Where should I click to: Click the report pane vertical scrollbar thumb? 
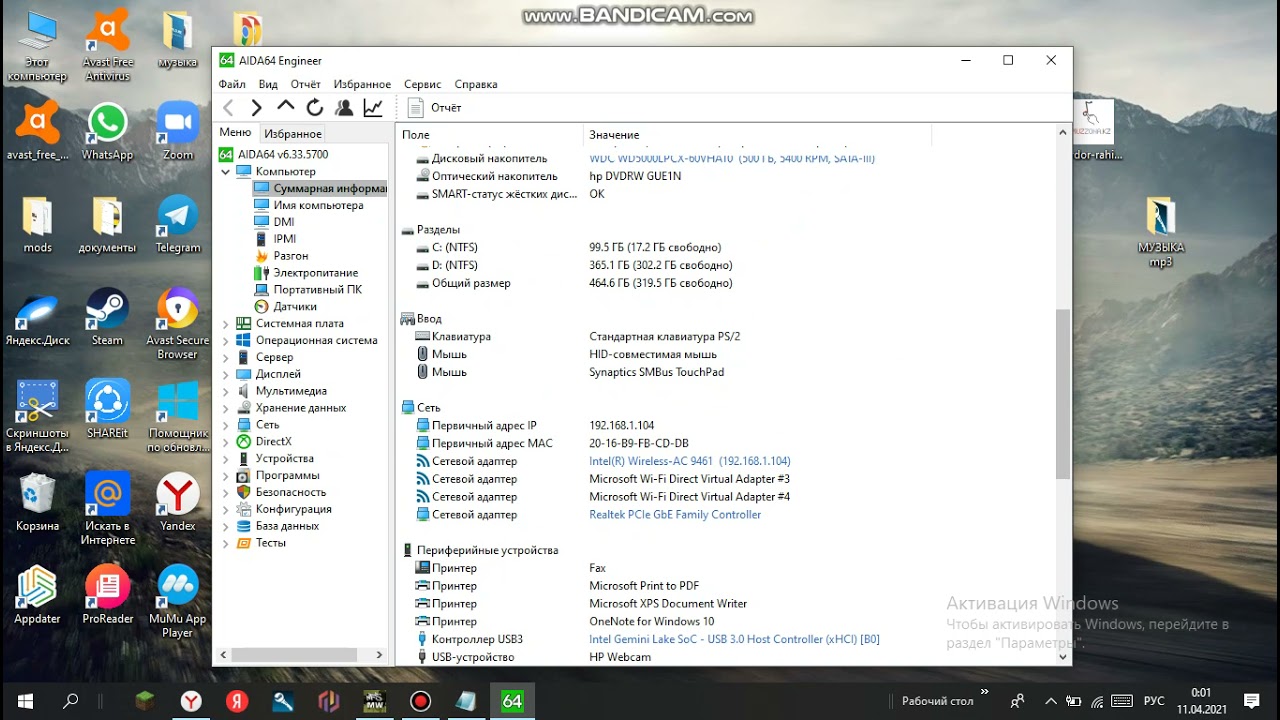1063,394
